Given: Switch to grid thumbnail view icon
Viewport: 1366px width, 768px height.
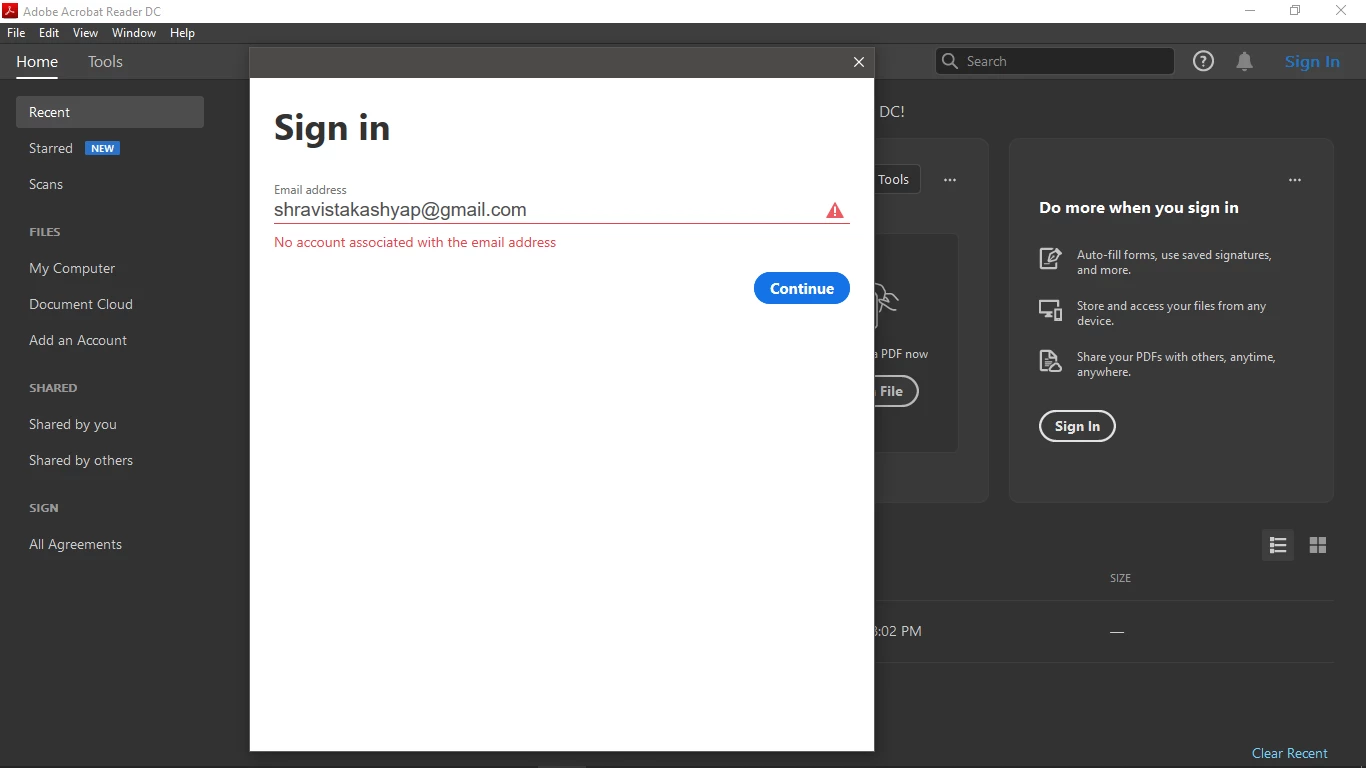Looking at the screenshot, I should point(1318,545).
